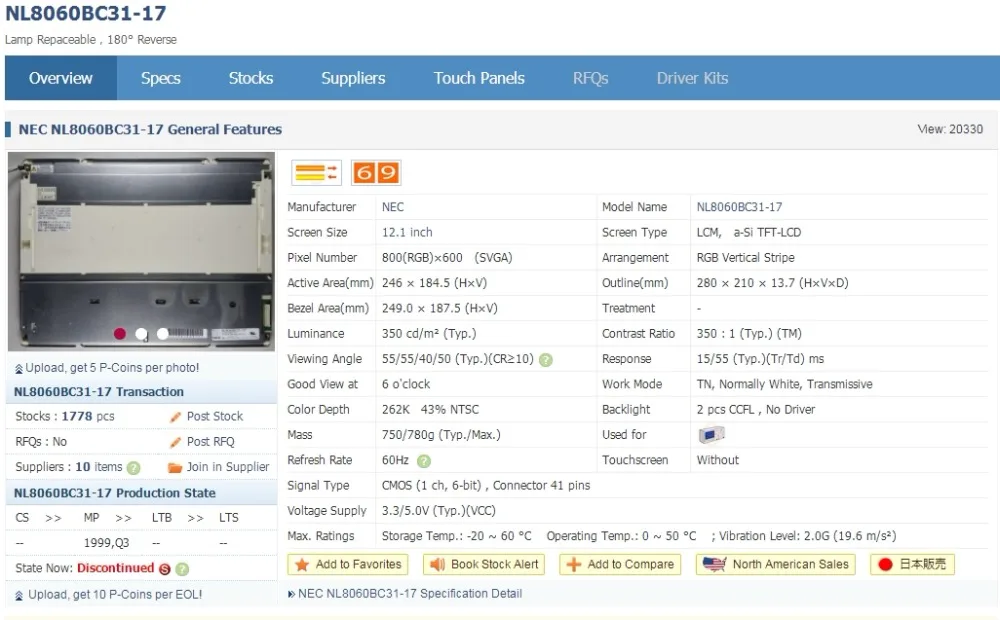The width and height of the screenshot is (1000, 620).
Task: Click the Stocks 1778 pcs text
Action: (x=65, y=416)
